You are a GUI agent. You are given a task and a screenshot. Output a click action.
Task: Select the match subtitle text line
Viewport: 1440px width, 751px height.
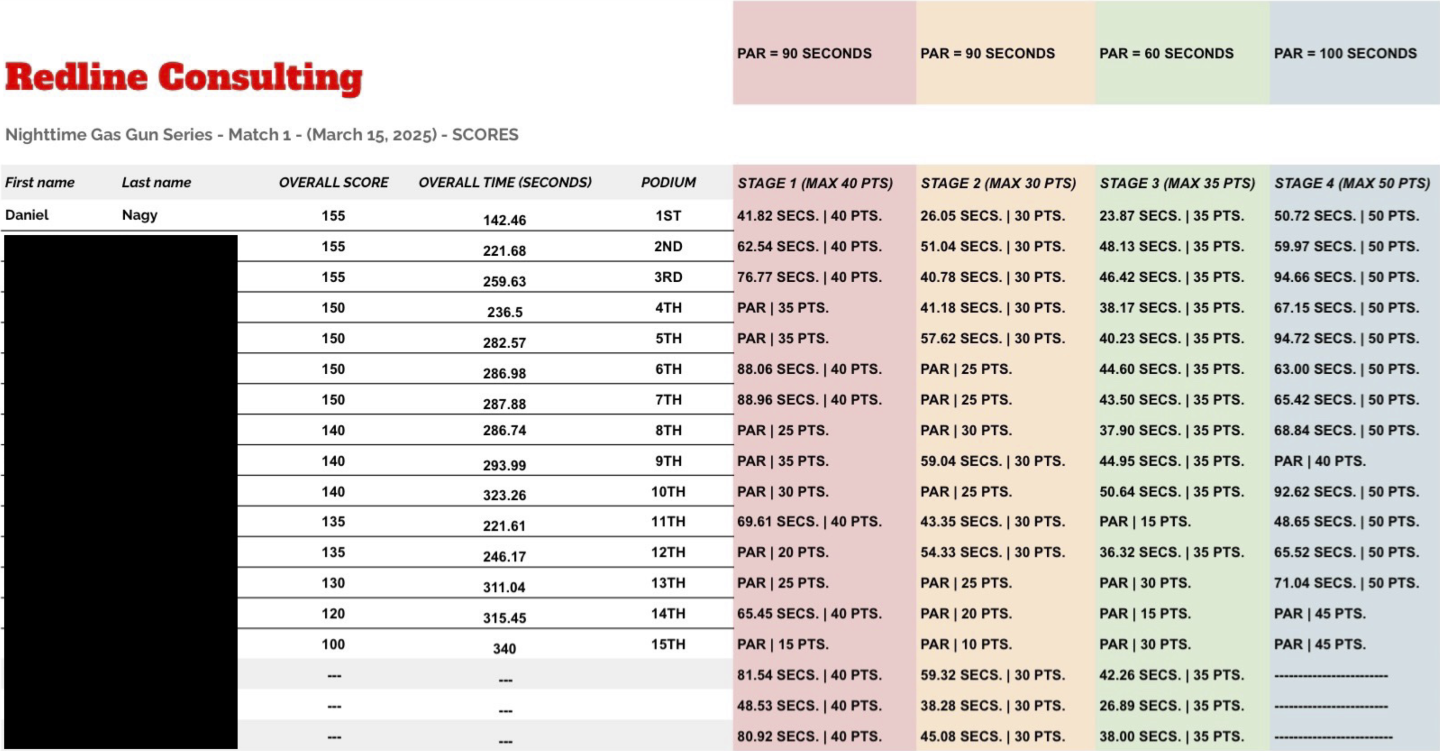point(262,135)
